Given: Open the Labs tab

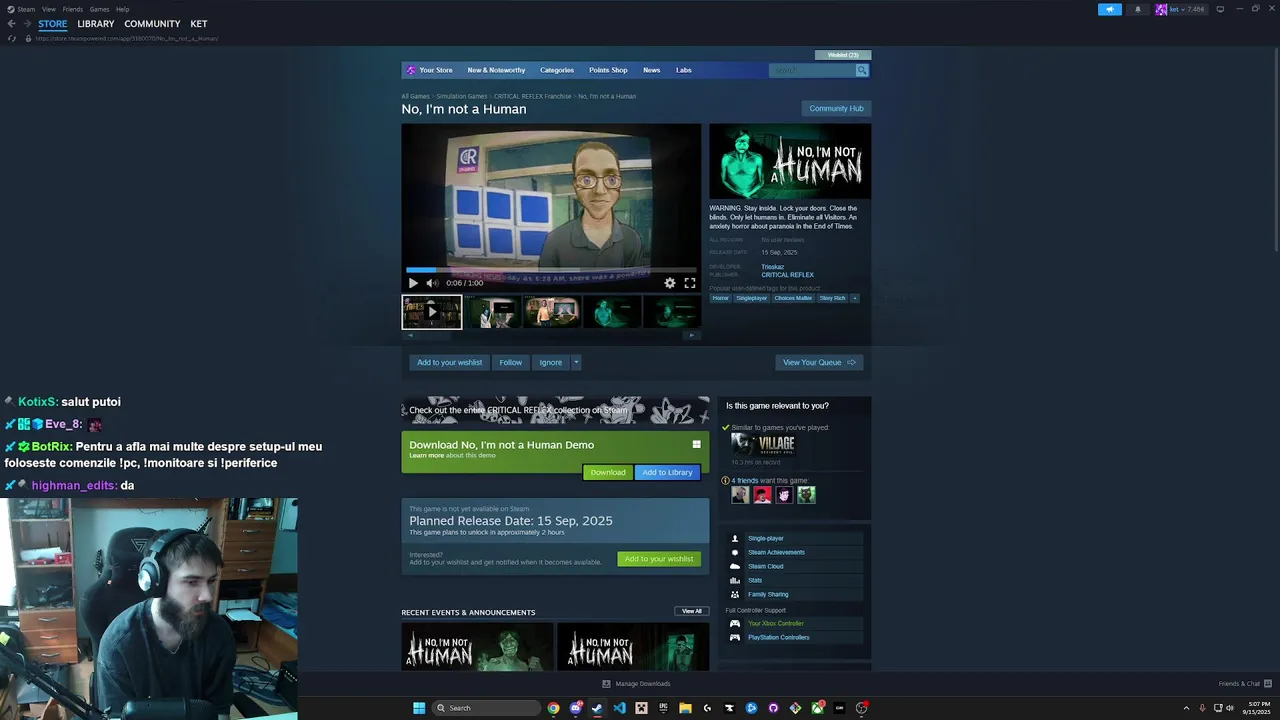Looking at the screenshot, I should [684, 70].
